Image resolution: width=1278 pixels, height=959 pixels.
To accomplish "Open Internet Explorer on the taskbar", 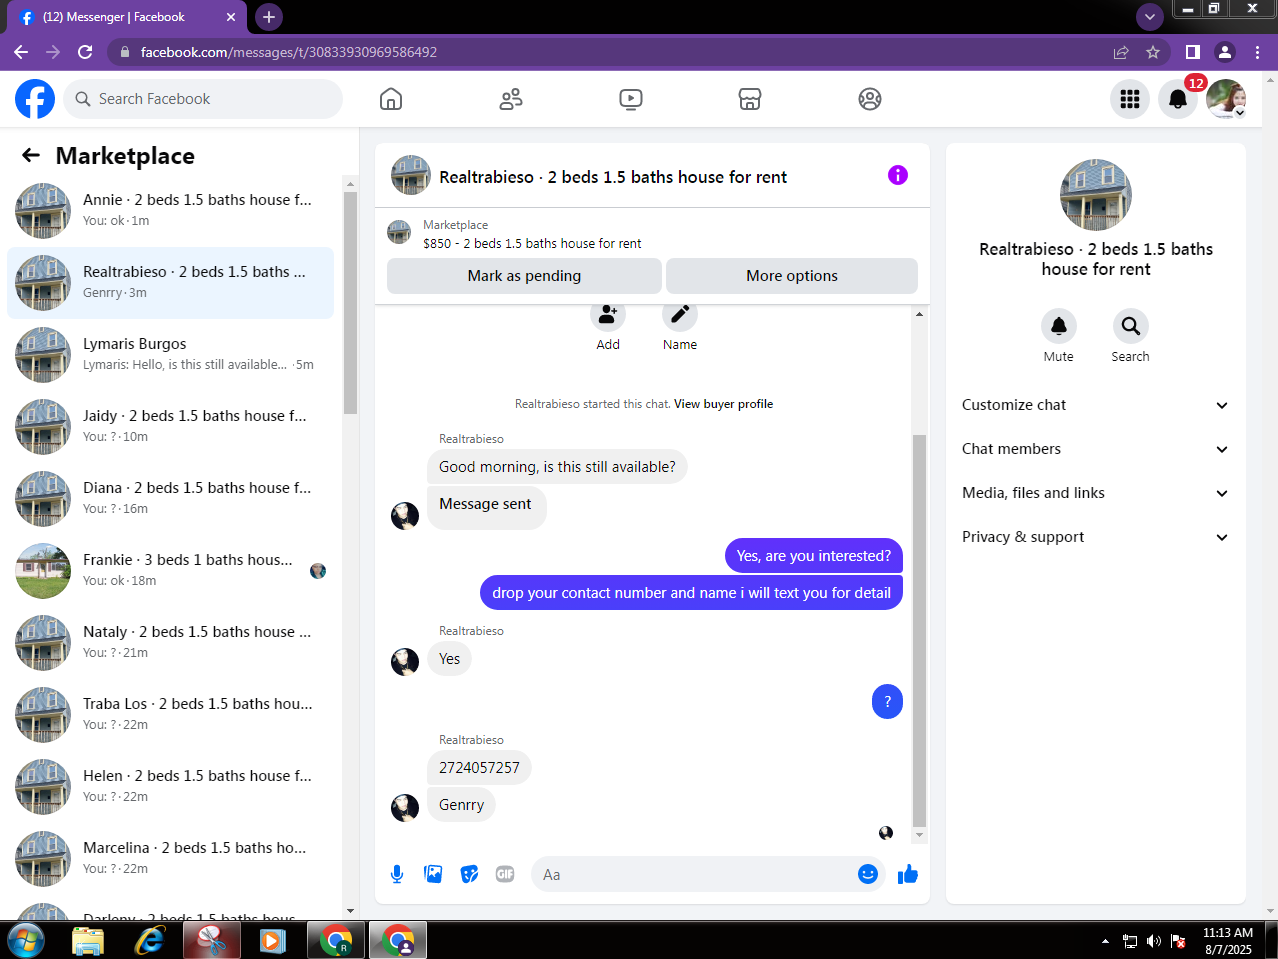I will pos(150,941).
